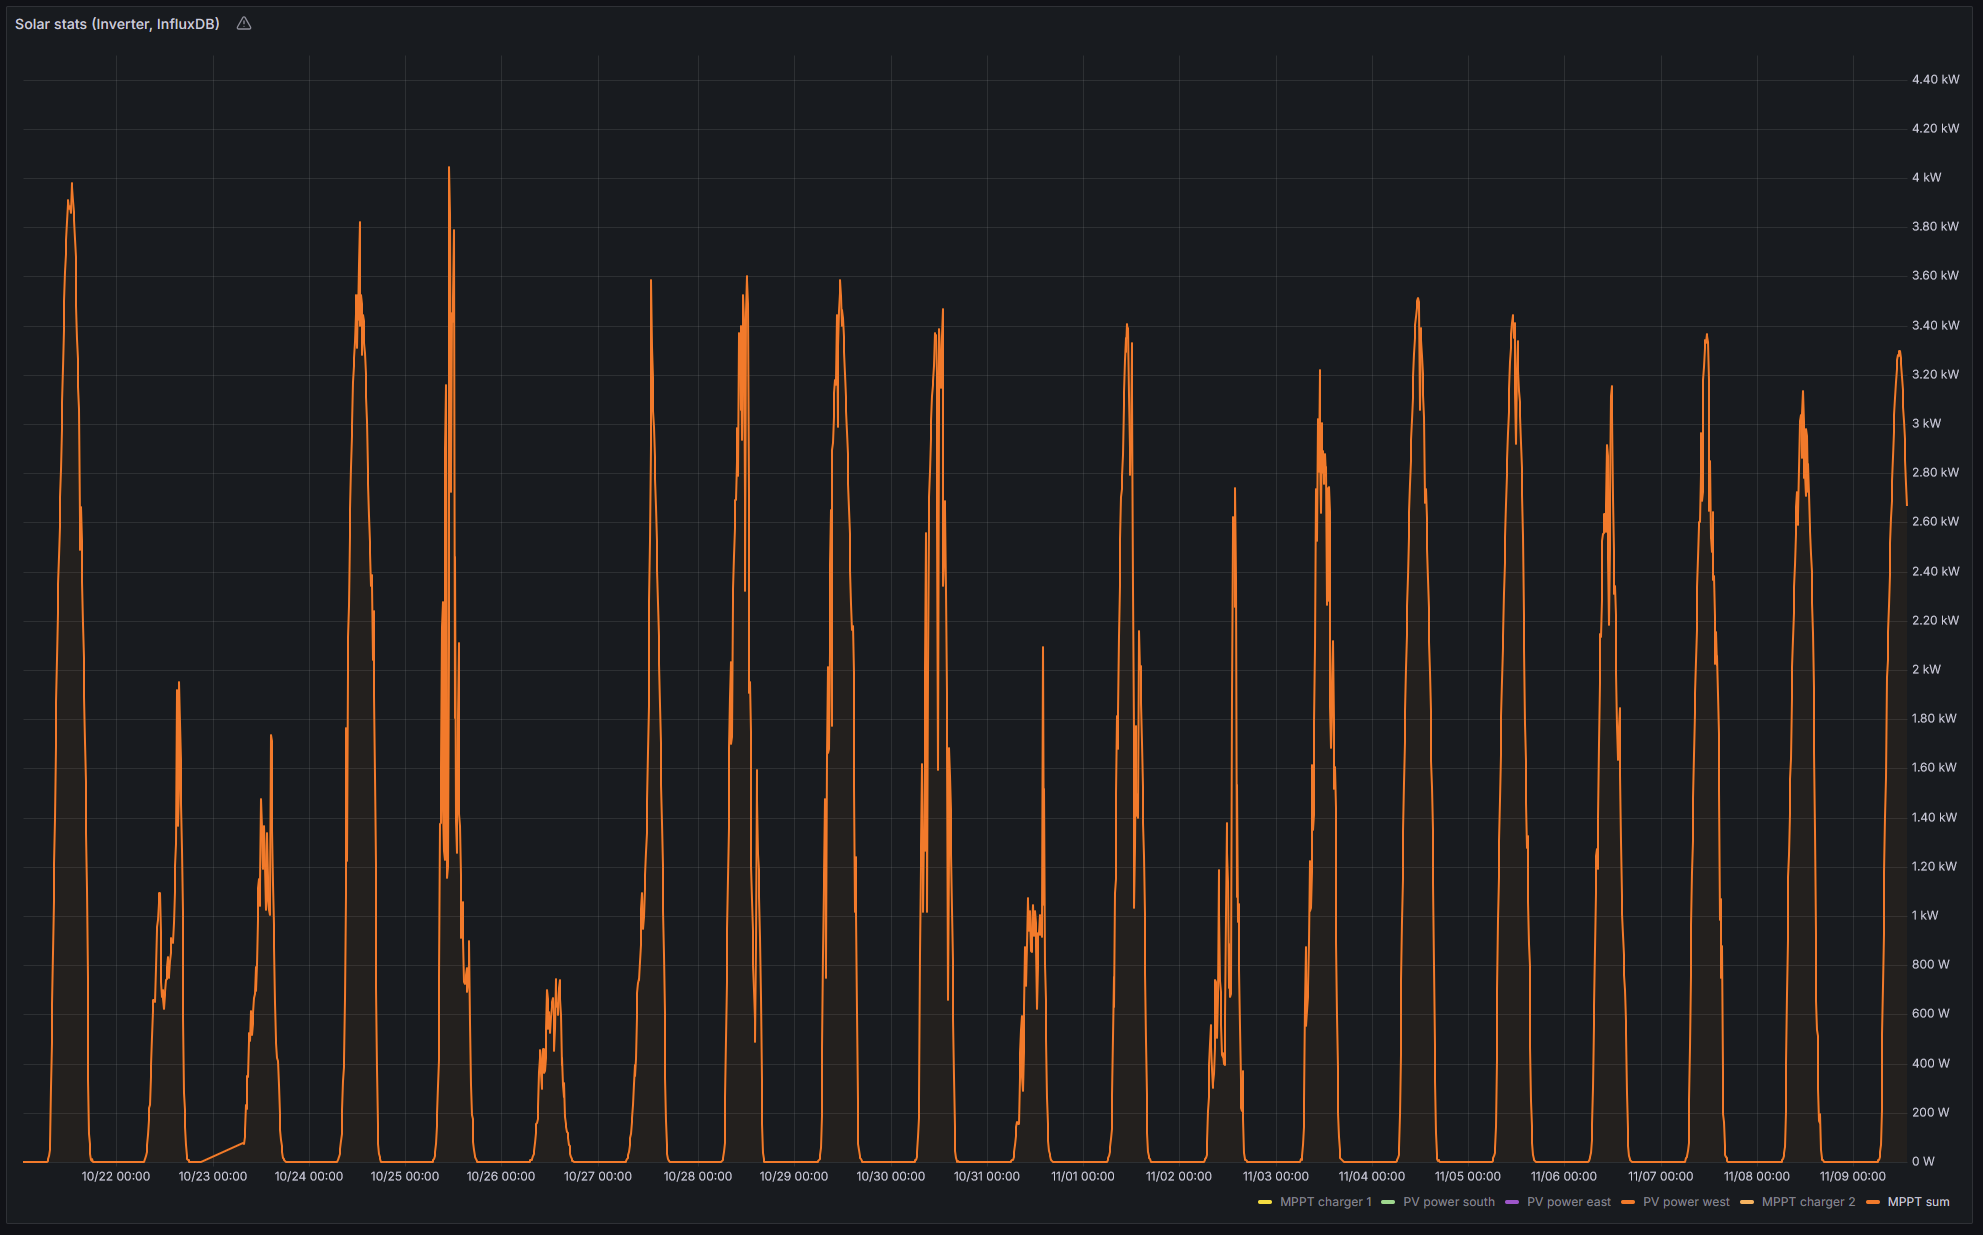Toggle the PV power south series label

click(1448, 1202)
